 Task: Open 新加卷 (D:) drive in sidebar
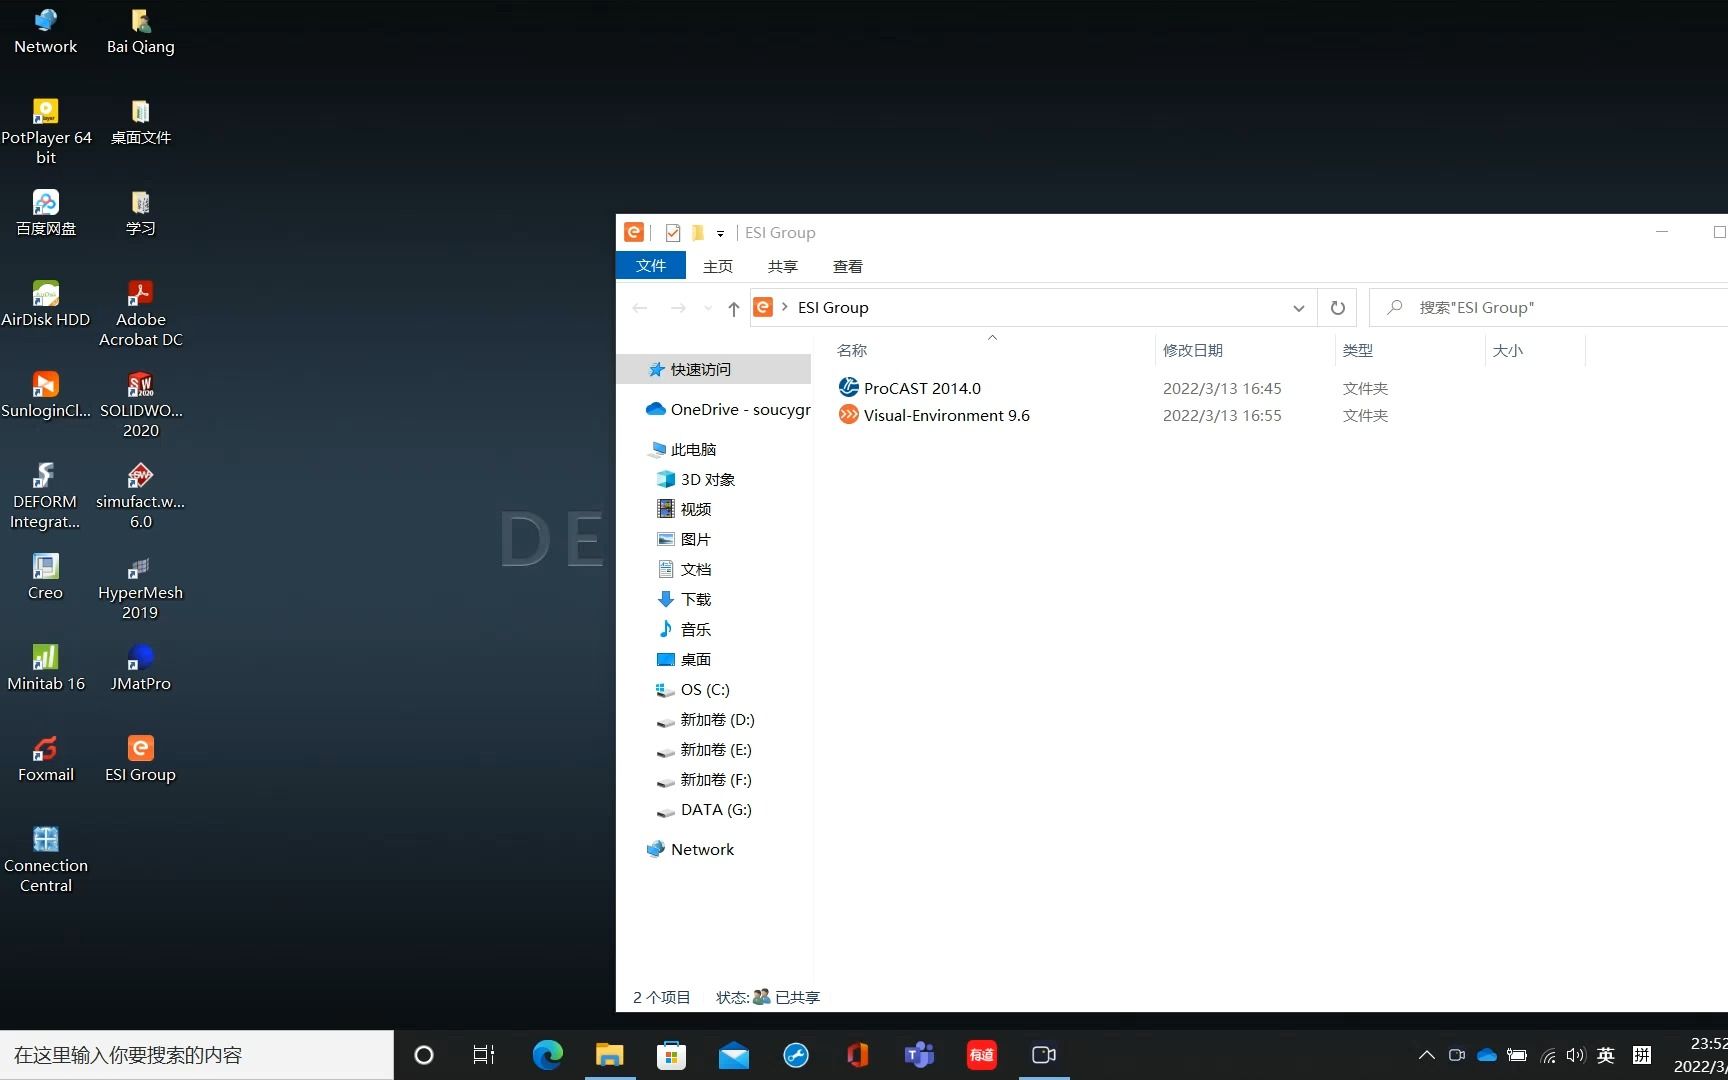tap(706, 719)
